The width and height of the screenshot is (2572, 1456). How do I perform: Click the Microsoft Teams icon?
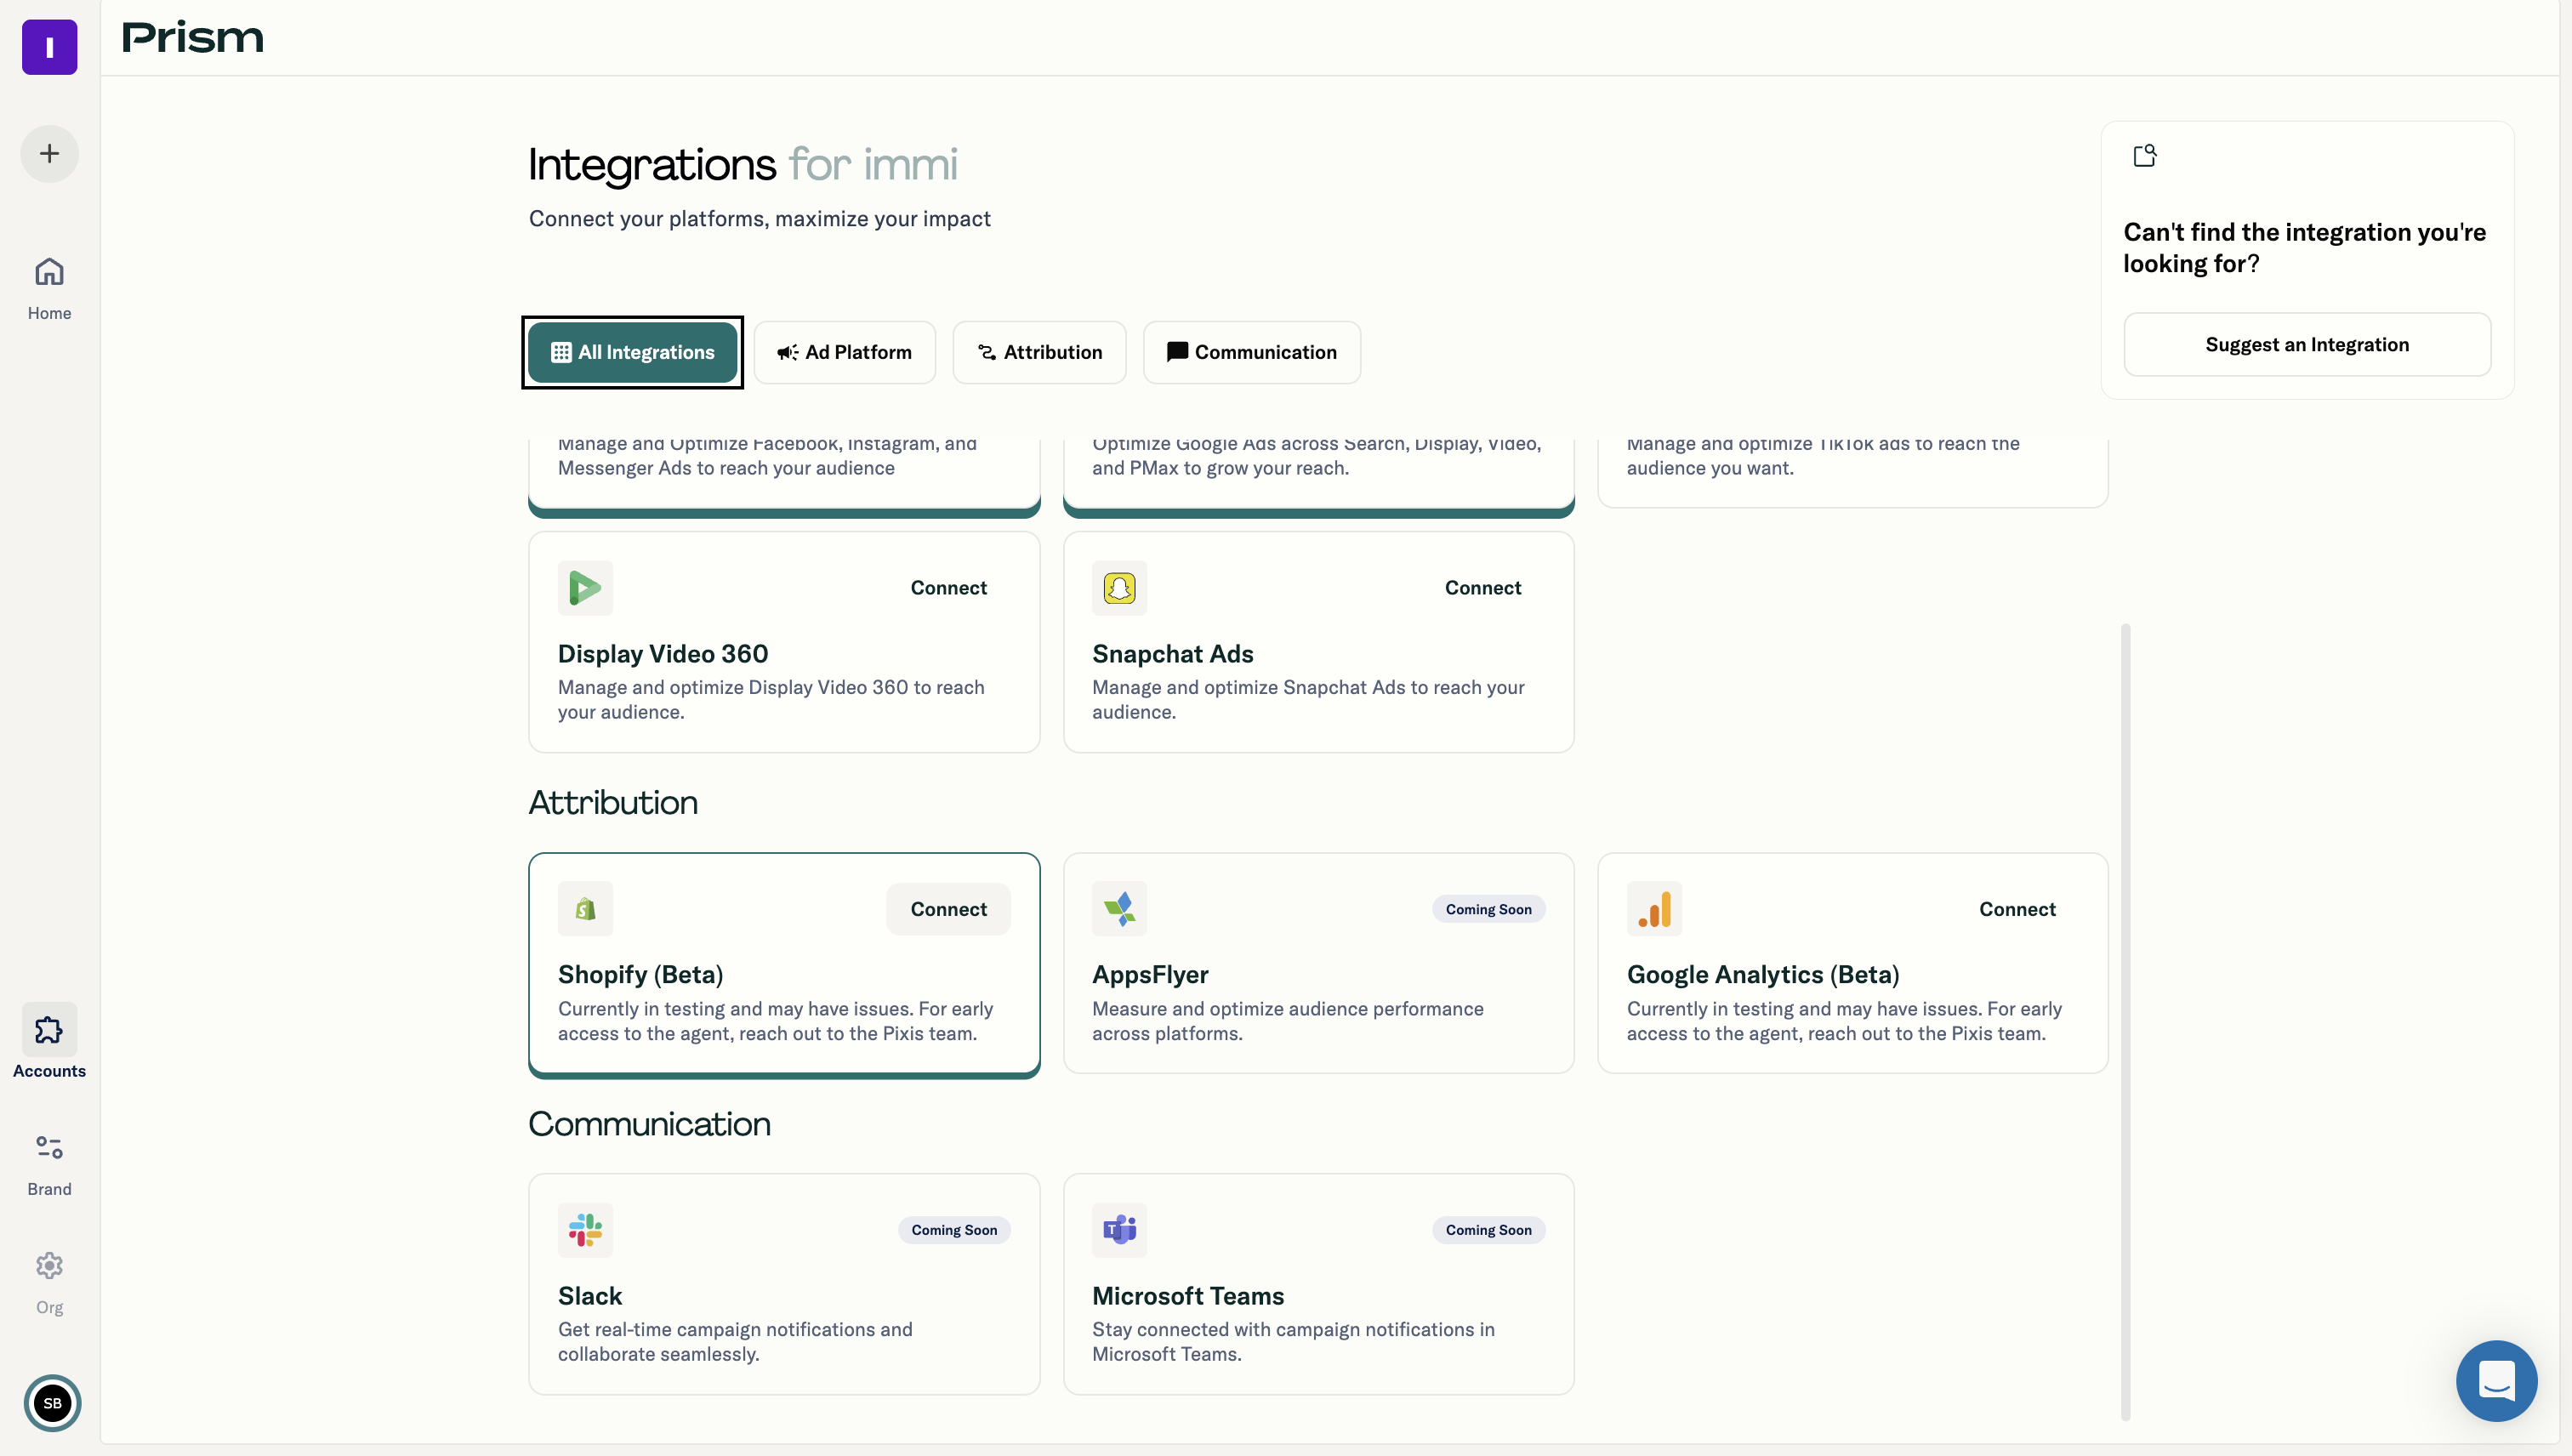coord(1119,1229)
